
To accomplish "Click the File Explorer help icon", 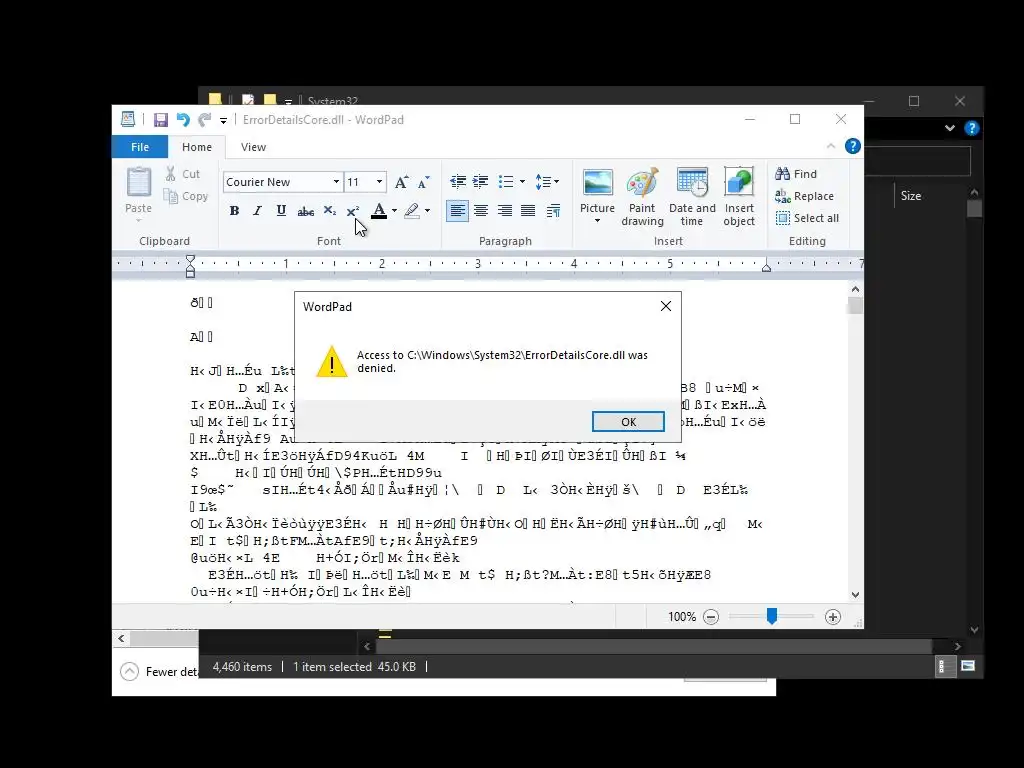I will [972, 128].
